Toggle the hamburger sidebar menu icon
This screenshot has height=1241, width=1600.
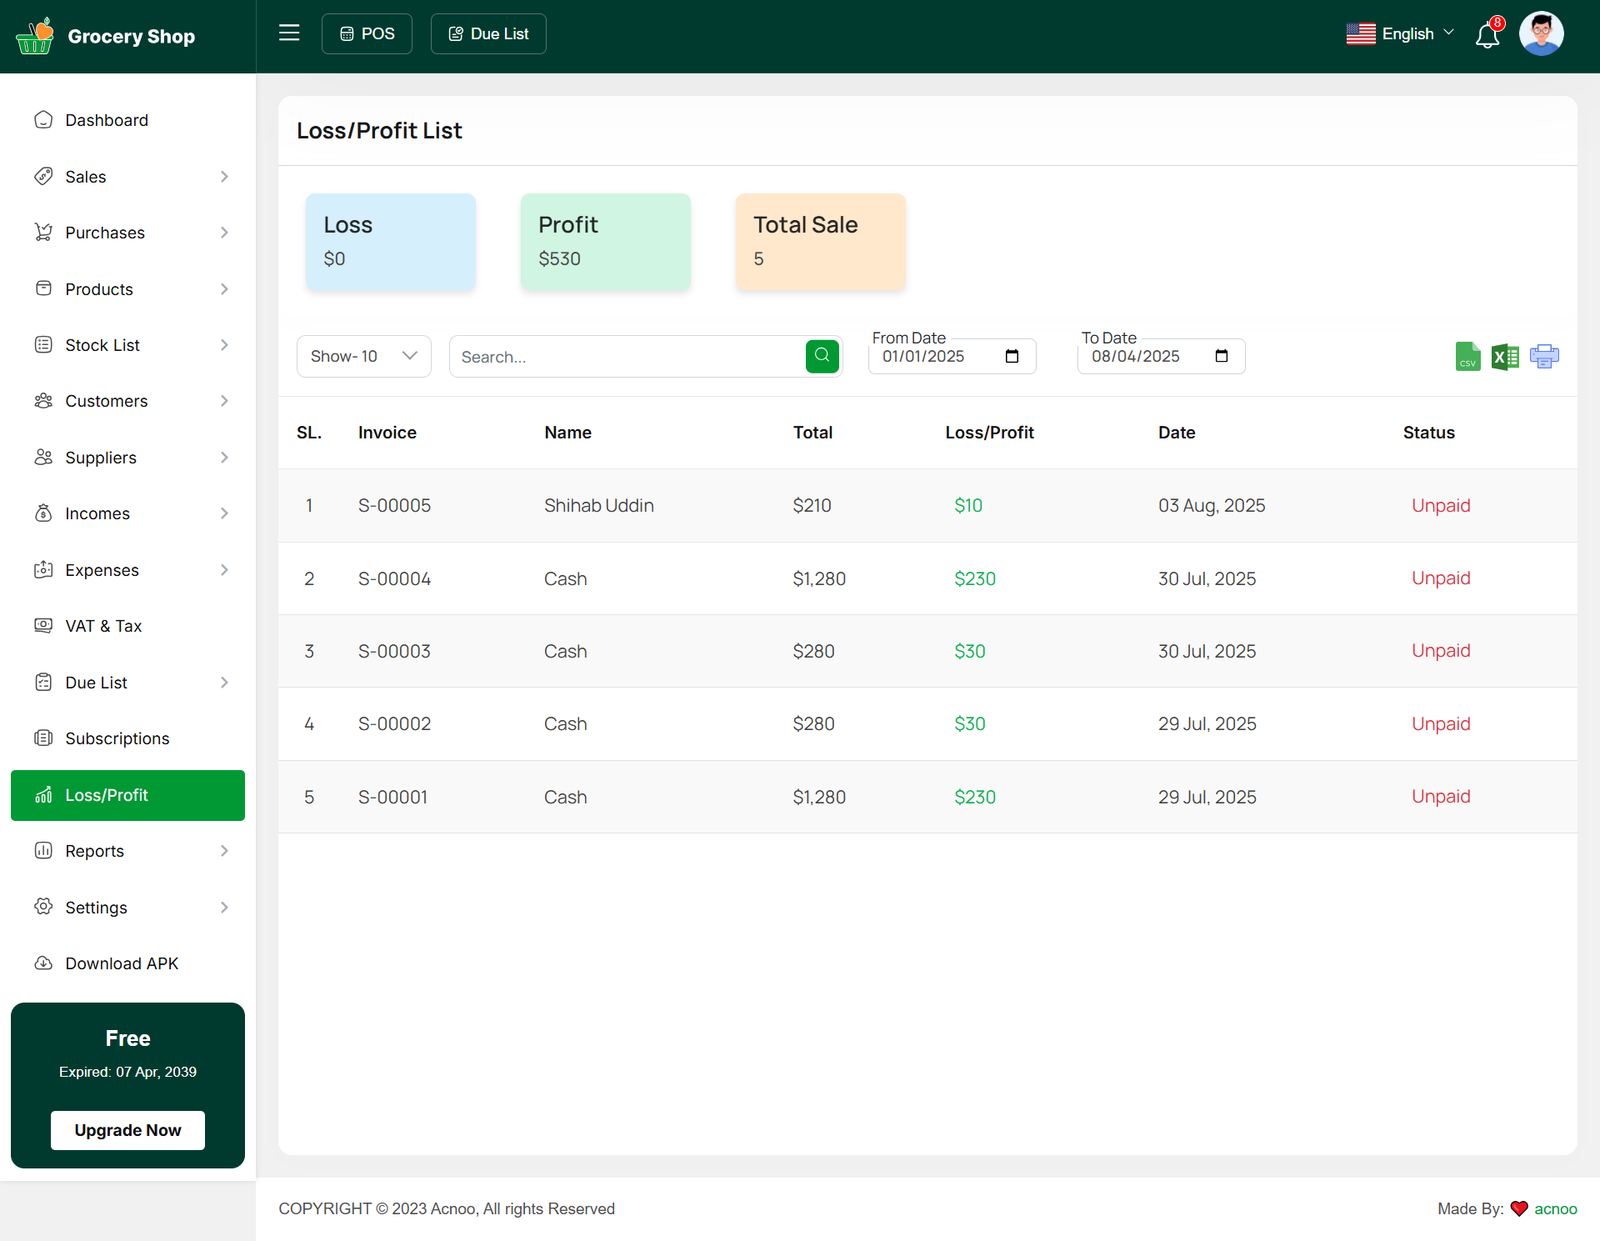289,33
